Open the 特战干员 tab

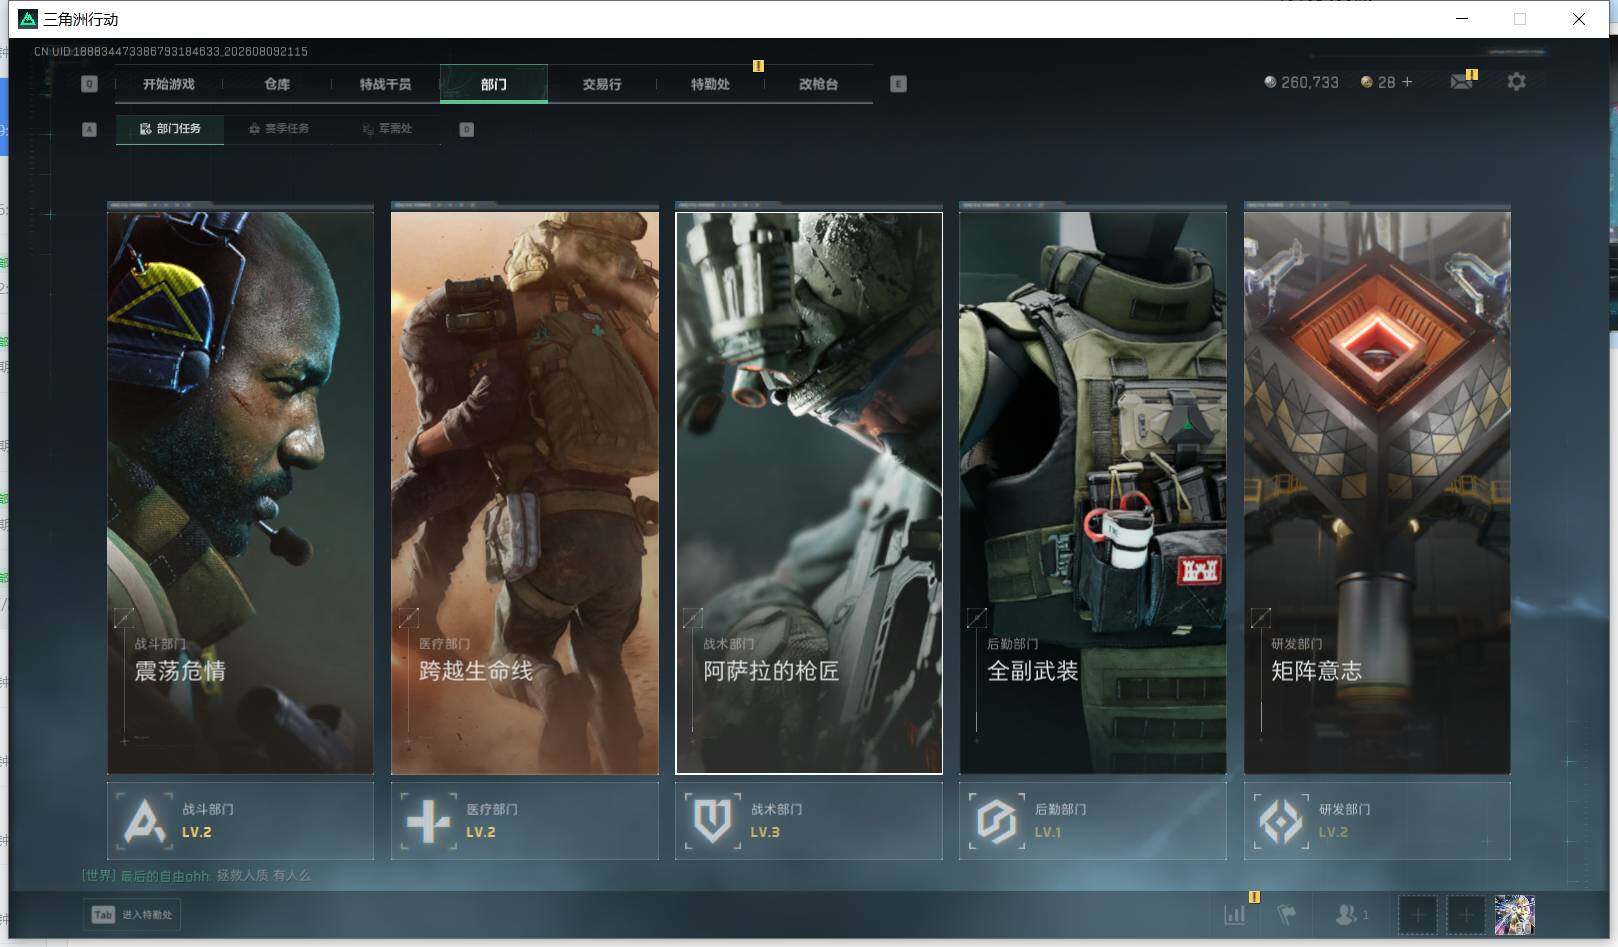[385, 84]
